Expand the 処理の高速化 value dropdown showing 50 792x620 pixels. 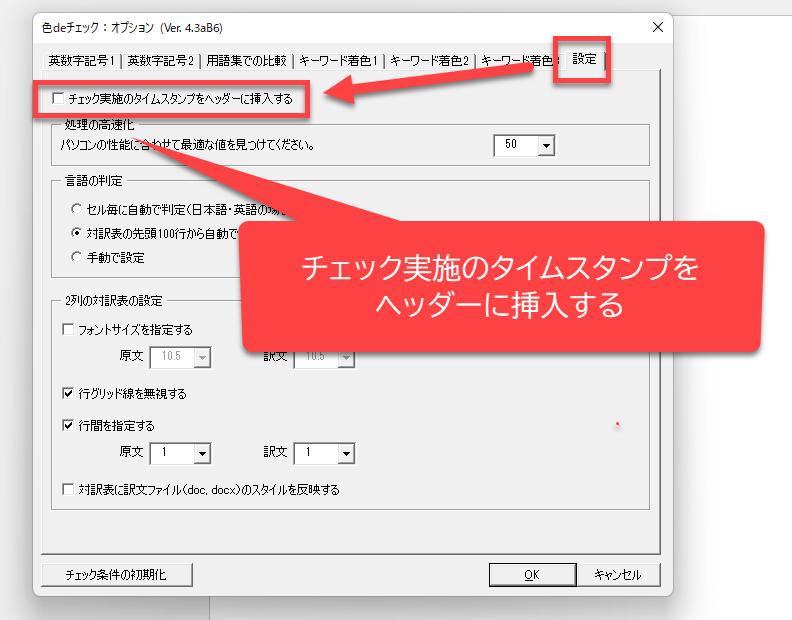tap(545, 146)
